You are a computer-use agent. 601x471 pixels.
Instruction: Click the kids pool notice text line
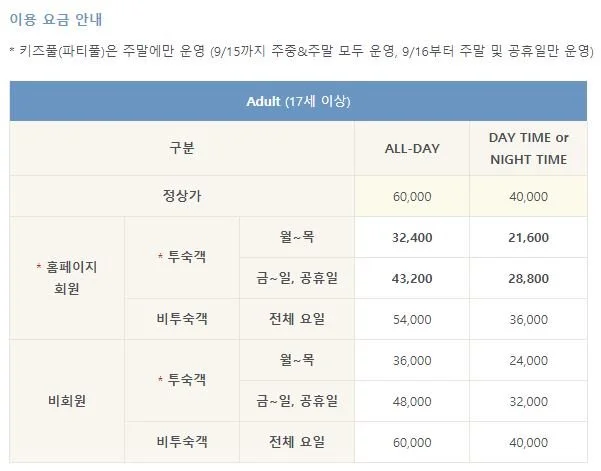301,51
